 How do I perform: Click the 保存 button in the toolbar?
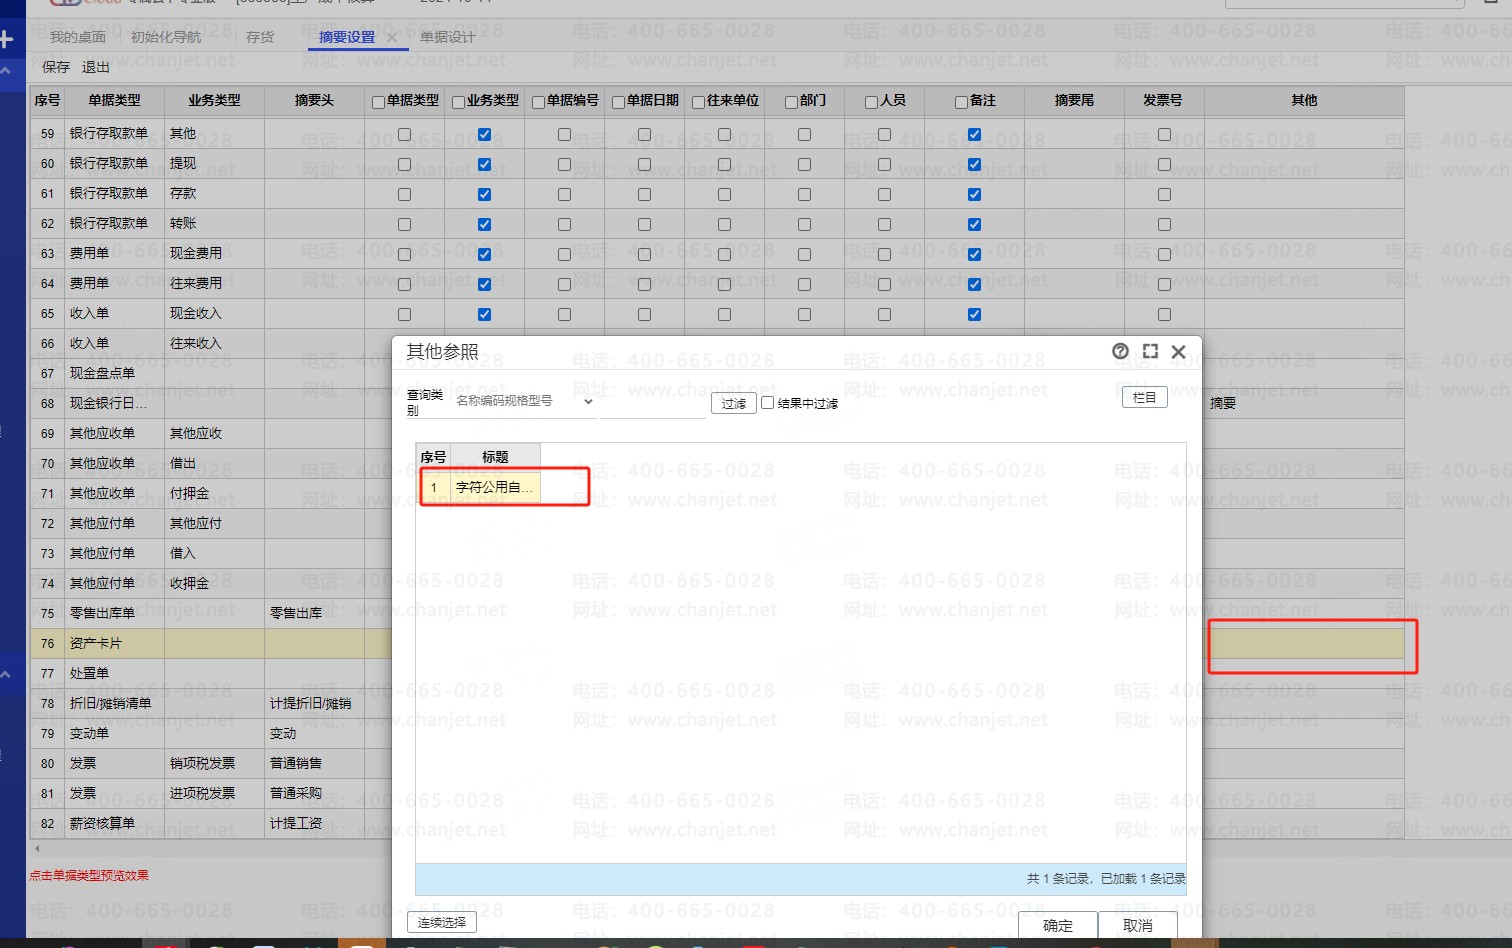pos(56,67)
